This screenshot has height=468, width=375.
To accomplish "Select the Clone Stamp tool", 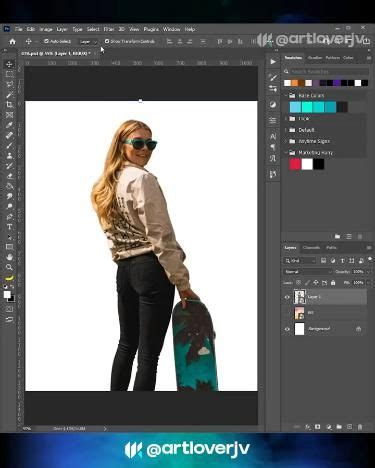I will click(x=9, y=156).
